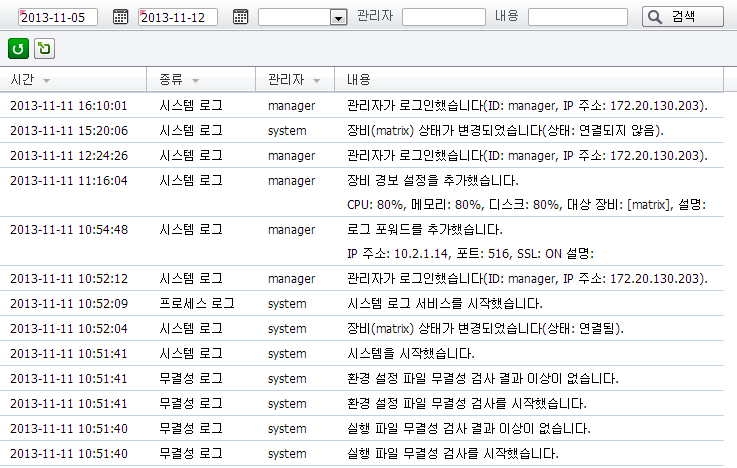This screenshot has height=468, width=737.
Task: Click the end date field 2013-11-12
Action: 178,17
